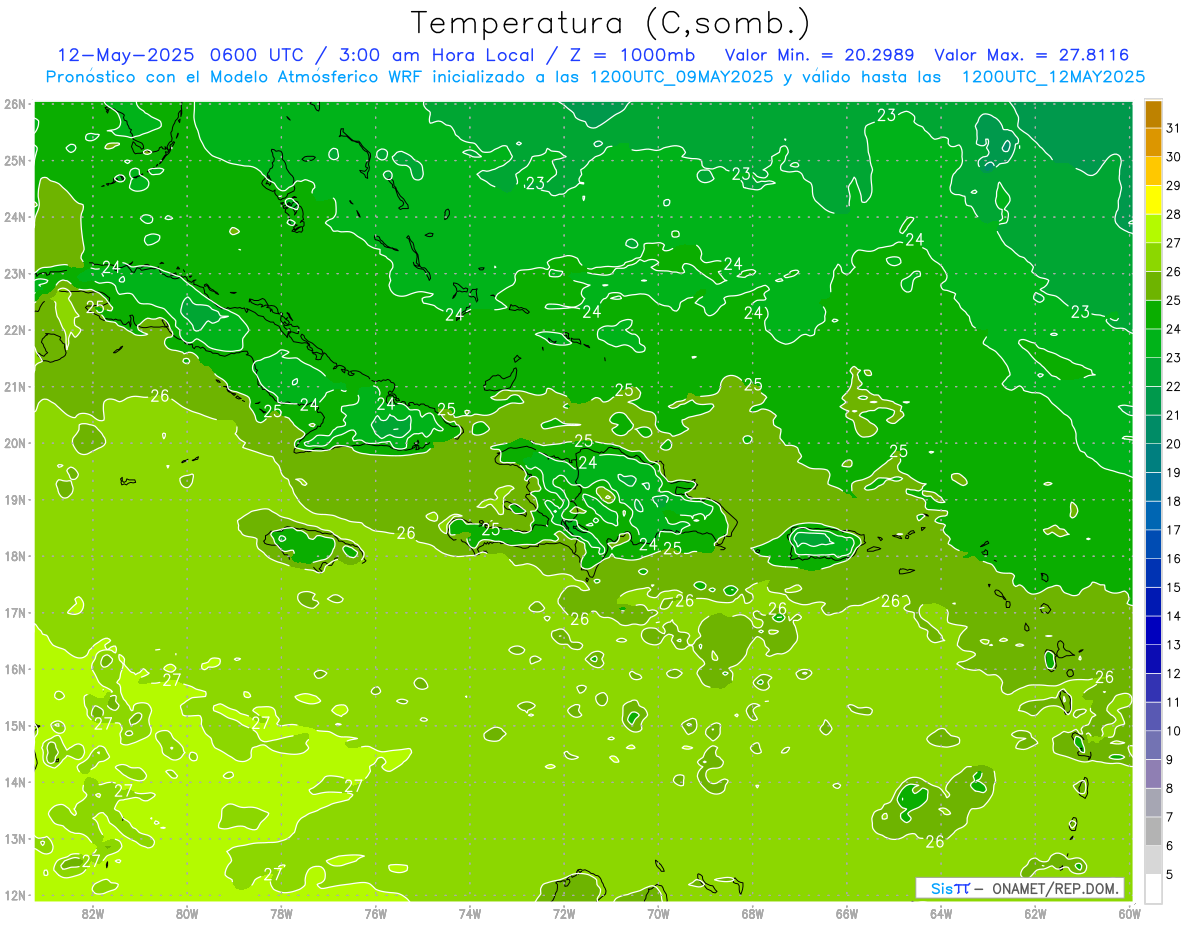This screenshot has height=927, width=1200.
Task: Click the legend scale number "22"
Action: pyautogui.click(x=1173, y=386)
